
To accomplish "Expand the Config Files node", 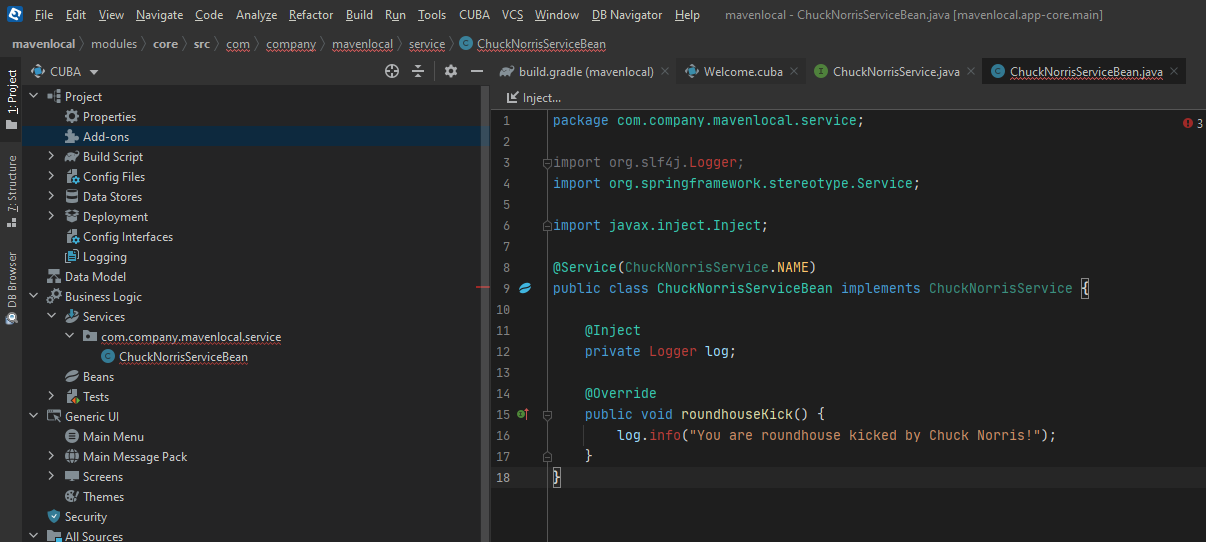I will [x=52, y=177].
